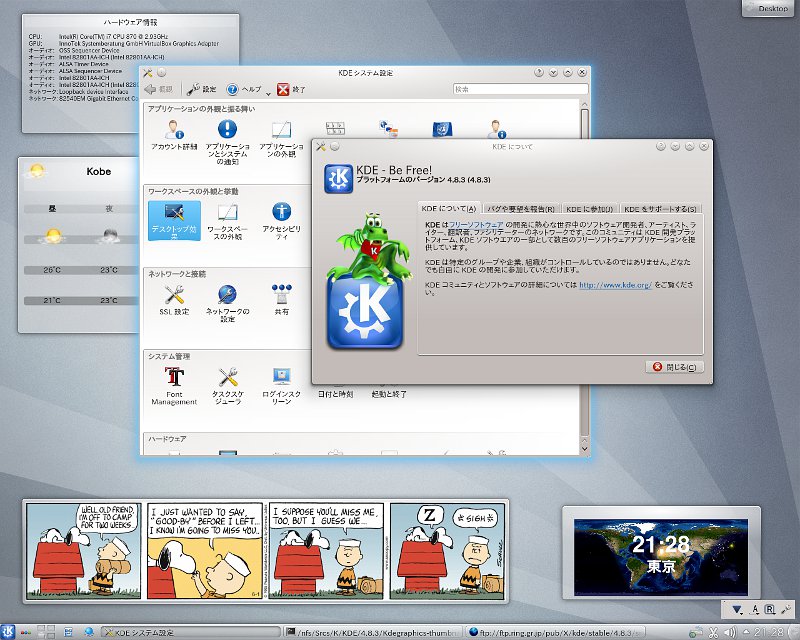Open SSL 設定 module
800x640 pixels.
point(174,300)
